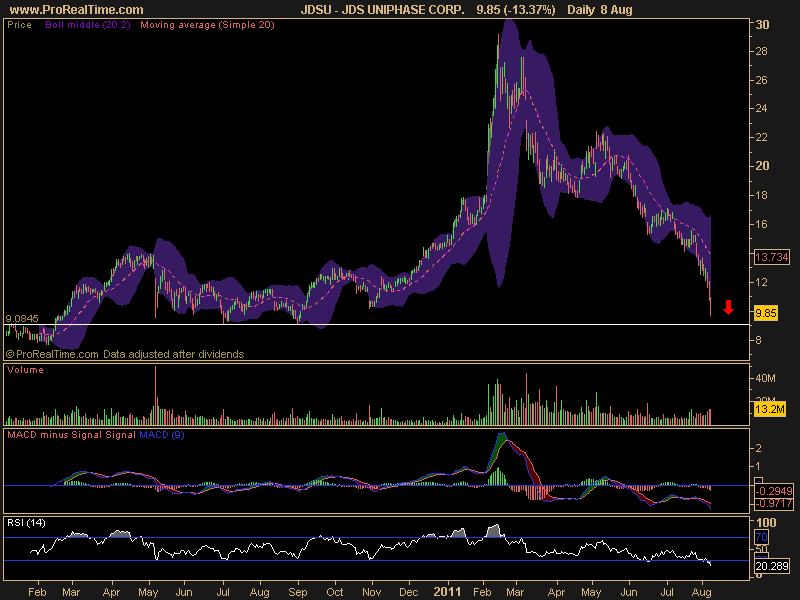
Task: Click the 9.0845 support level label
Action: click(x=22, y=318)
